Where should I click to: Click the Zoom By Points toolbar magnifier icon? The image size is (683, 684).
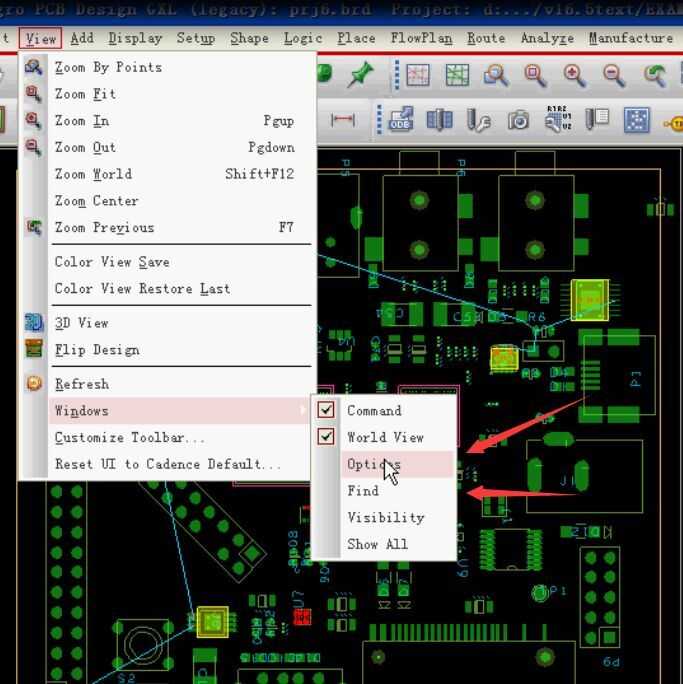point(495,75)
